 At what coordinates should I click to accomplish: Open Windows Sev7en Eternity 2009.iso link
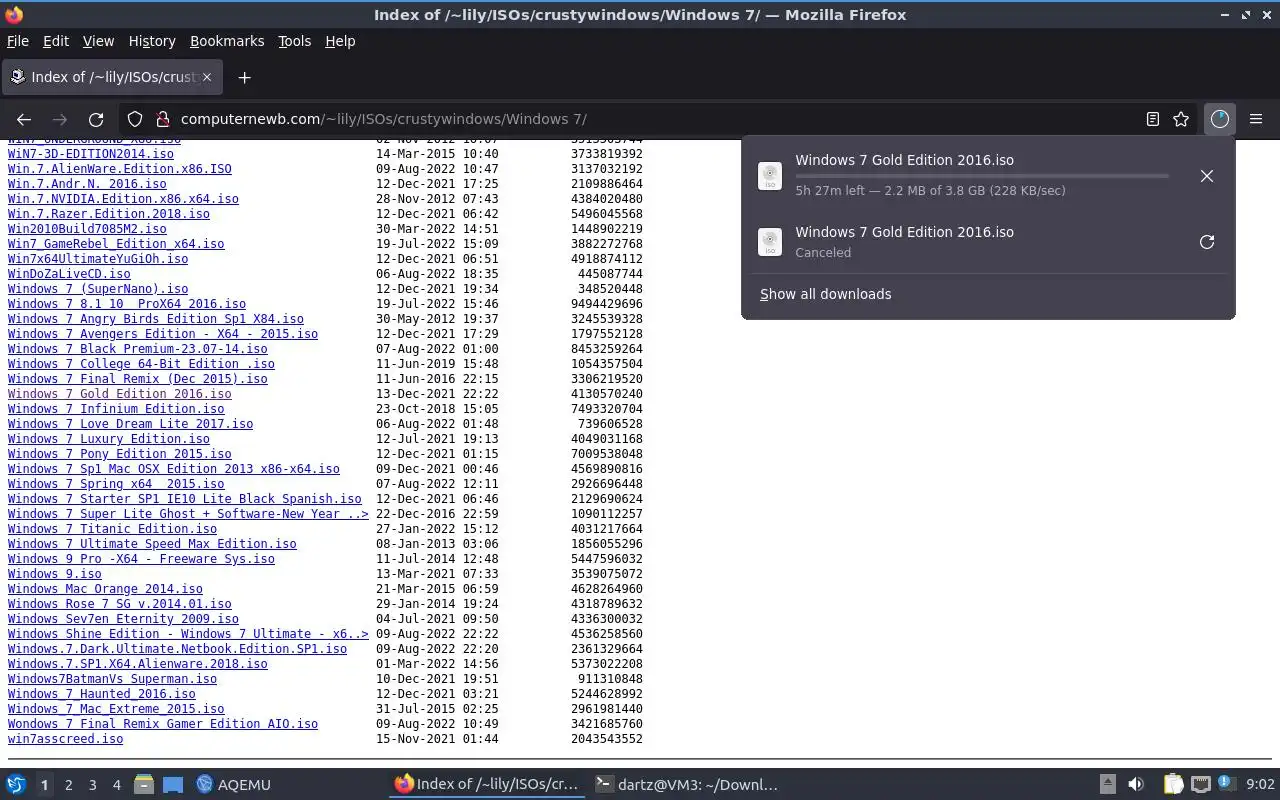pyautogui.click(x=123, y=619)
